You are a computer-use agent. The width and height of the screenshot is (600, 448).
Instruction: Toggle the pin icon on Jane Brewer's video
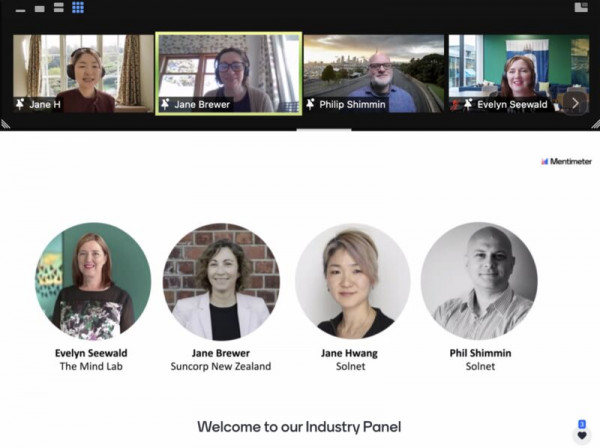tap(165, 104)
